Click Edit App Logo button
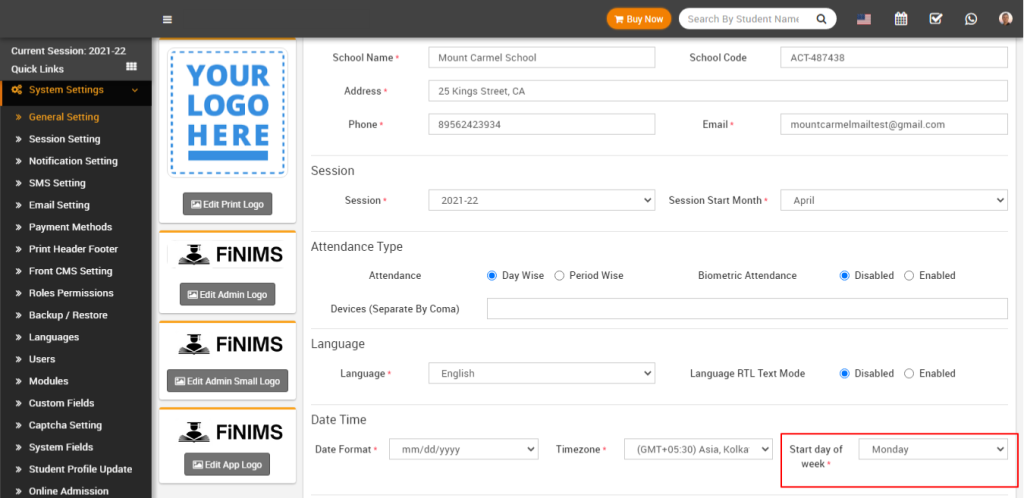This screenshot has width=1024, height=498. tap(227, 465)
